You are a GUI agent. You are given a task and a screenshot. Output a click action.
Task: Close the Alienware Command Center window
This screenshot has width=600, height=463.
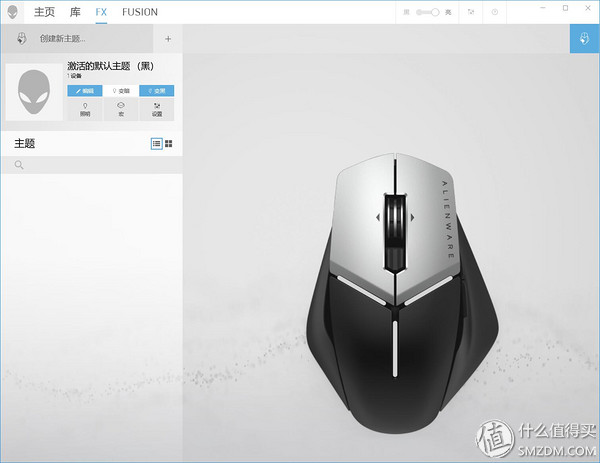588,8
